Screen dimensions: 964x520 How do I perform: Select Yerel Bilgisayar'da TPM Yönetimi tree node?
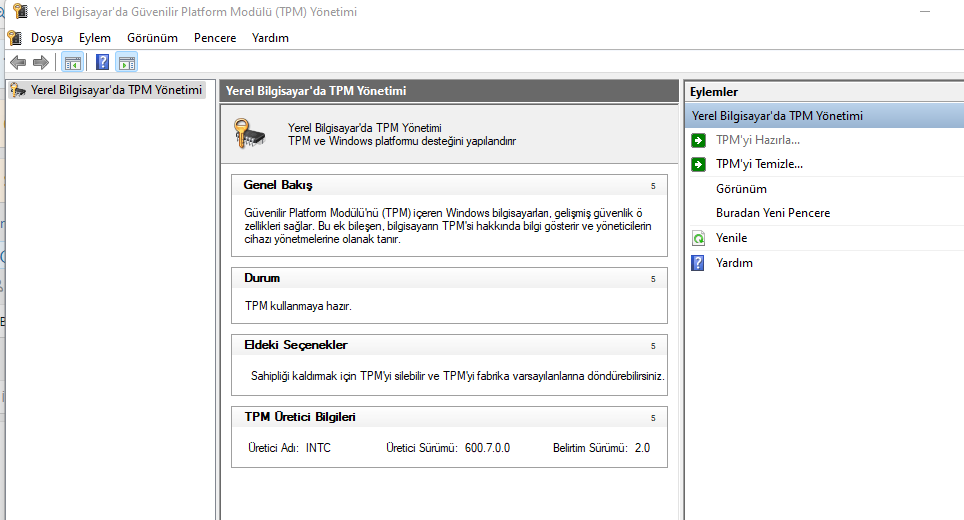pos(116,90)
